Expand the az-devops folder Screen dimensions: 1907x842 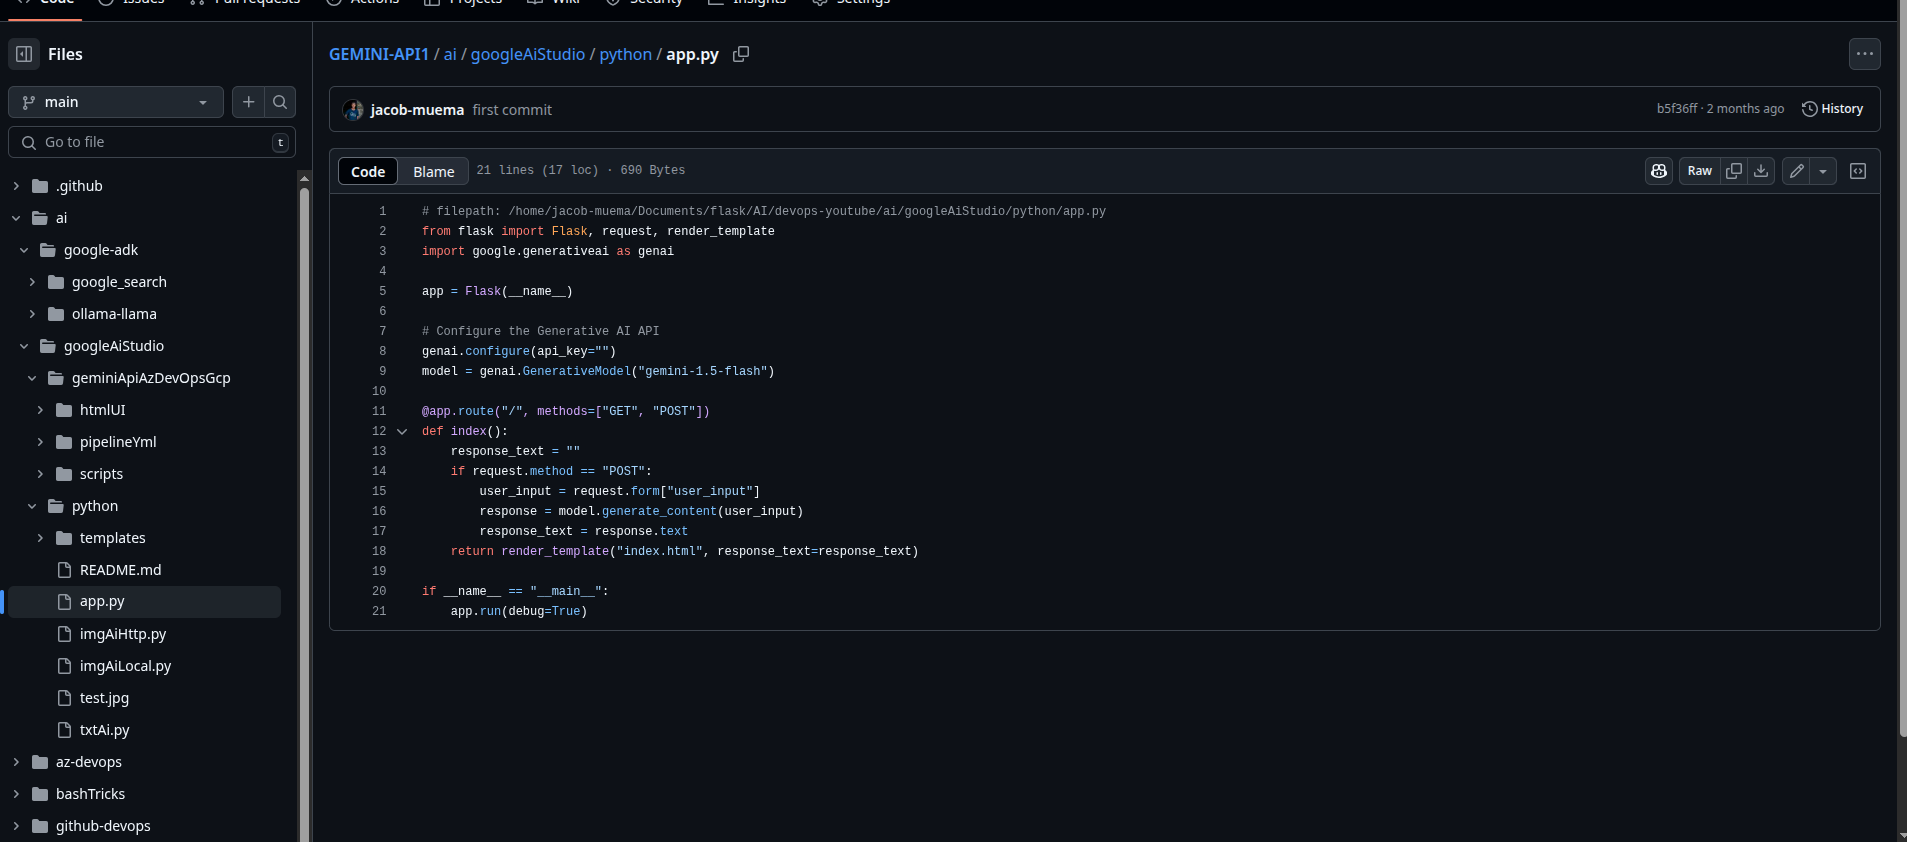point(16,762)
